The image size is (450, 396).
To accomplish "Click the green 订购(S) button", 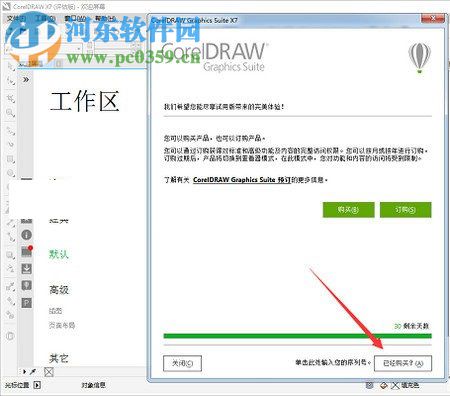I will point(405,210).
